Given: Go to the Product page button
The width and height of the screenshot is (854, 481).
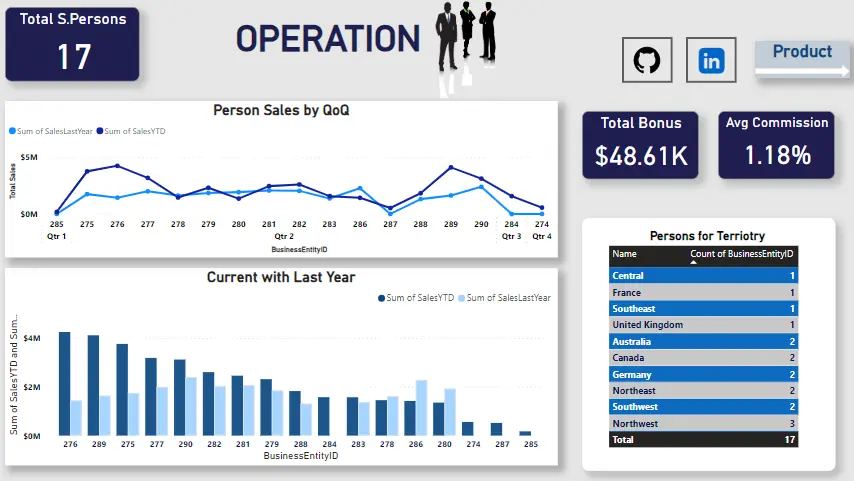Looking at the screenshot, I should click(802, 59).
